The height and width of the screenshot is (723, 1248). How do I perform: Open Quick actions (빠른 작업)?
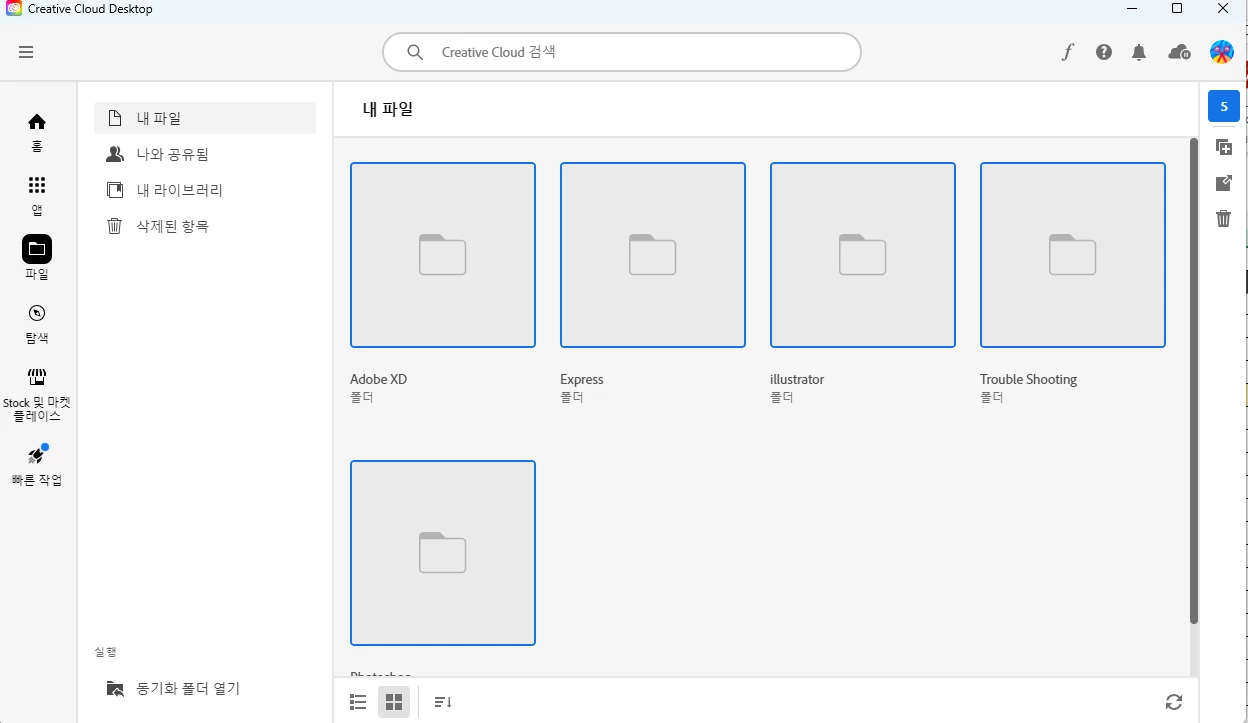(x=37, y=465)
